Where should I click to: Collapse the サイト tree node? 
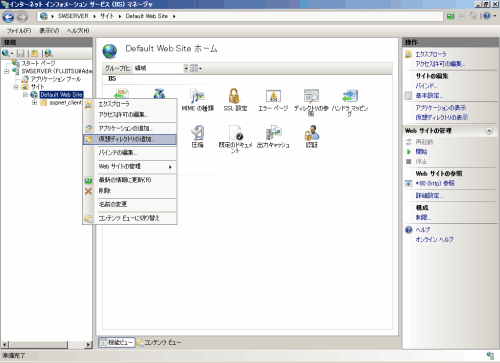pos(16,87)
